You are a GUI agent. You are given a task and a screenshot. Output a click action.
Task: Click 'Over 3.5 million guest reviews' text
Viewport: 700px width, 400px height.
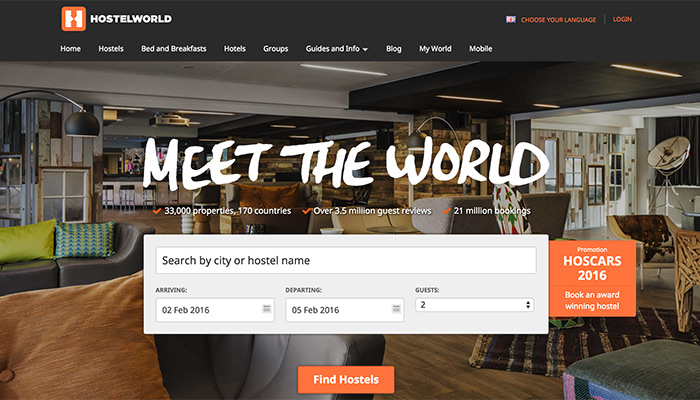372,211
